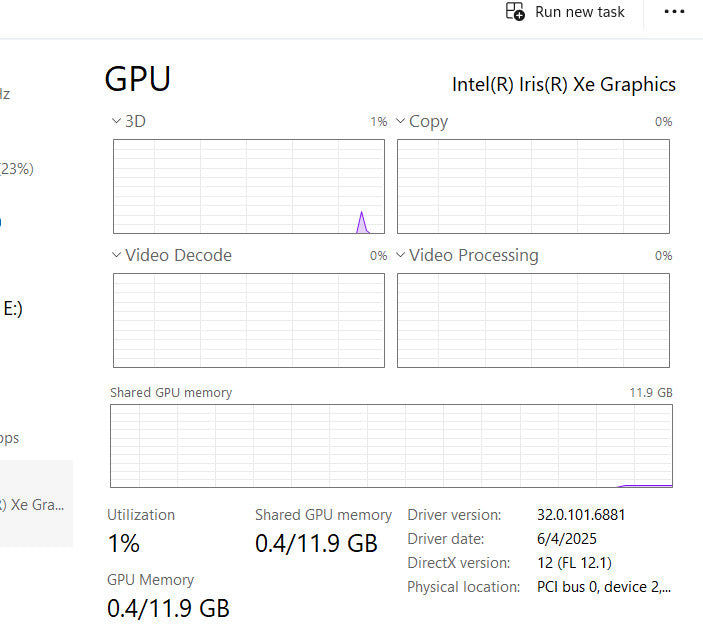Click the "Run new task" text label
This screenshot has width=703, height=642.
(579, 12)
